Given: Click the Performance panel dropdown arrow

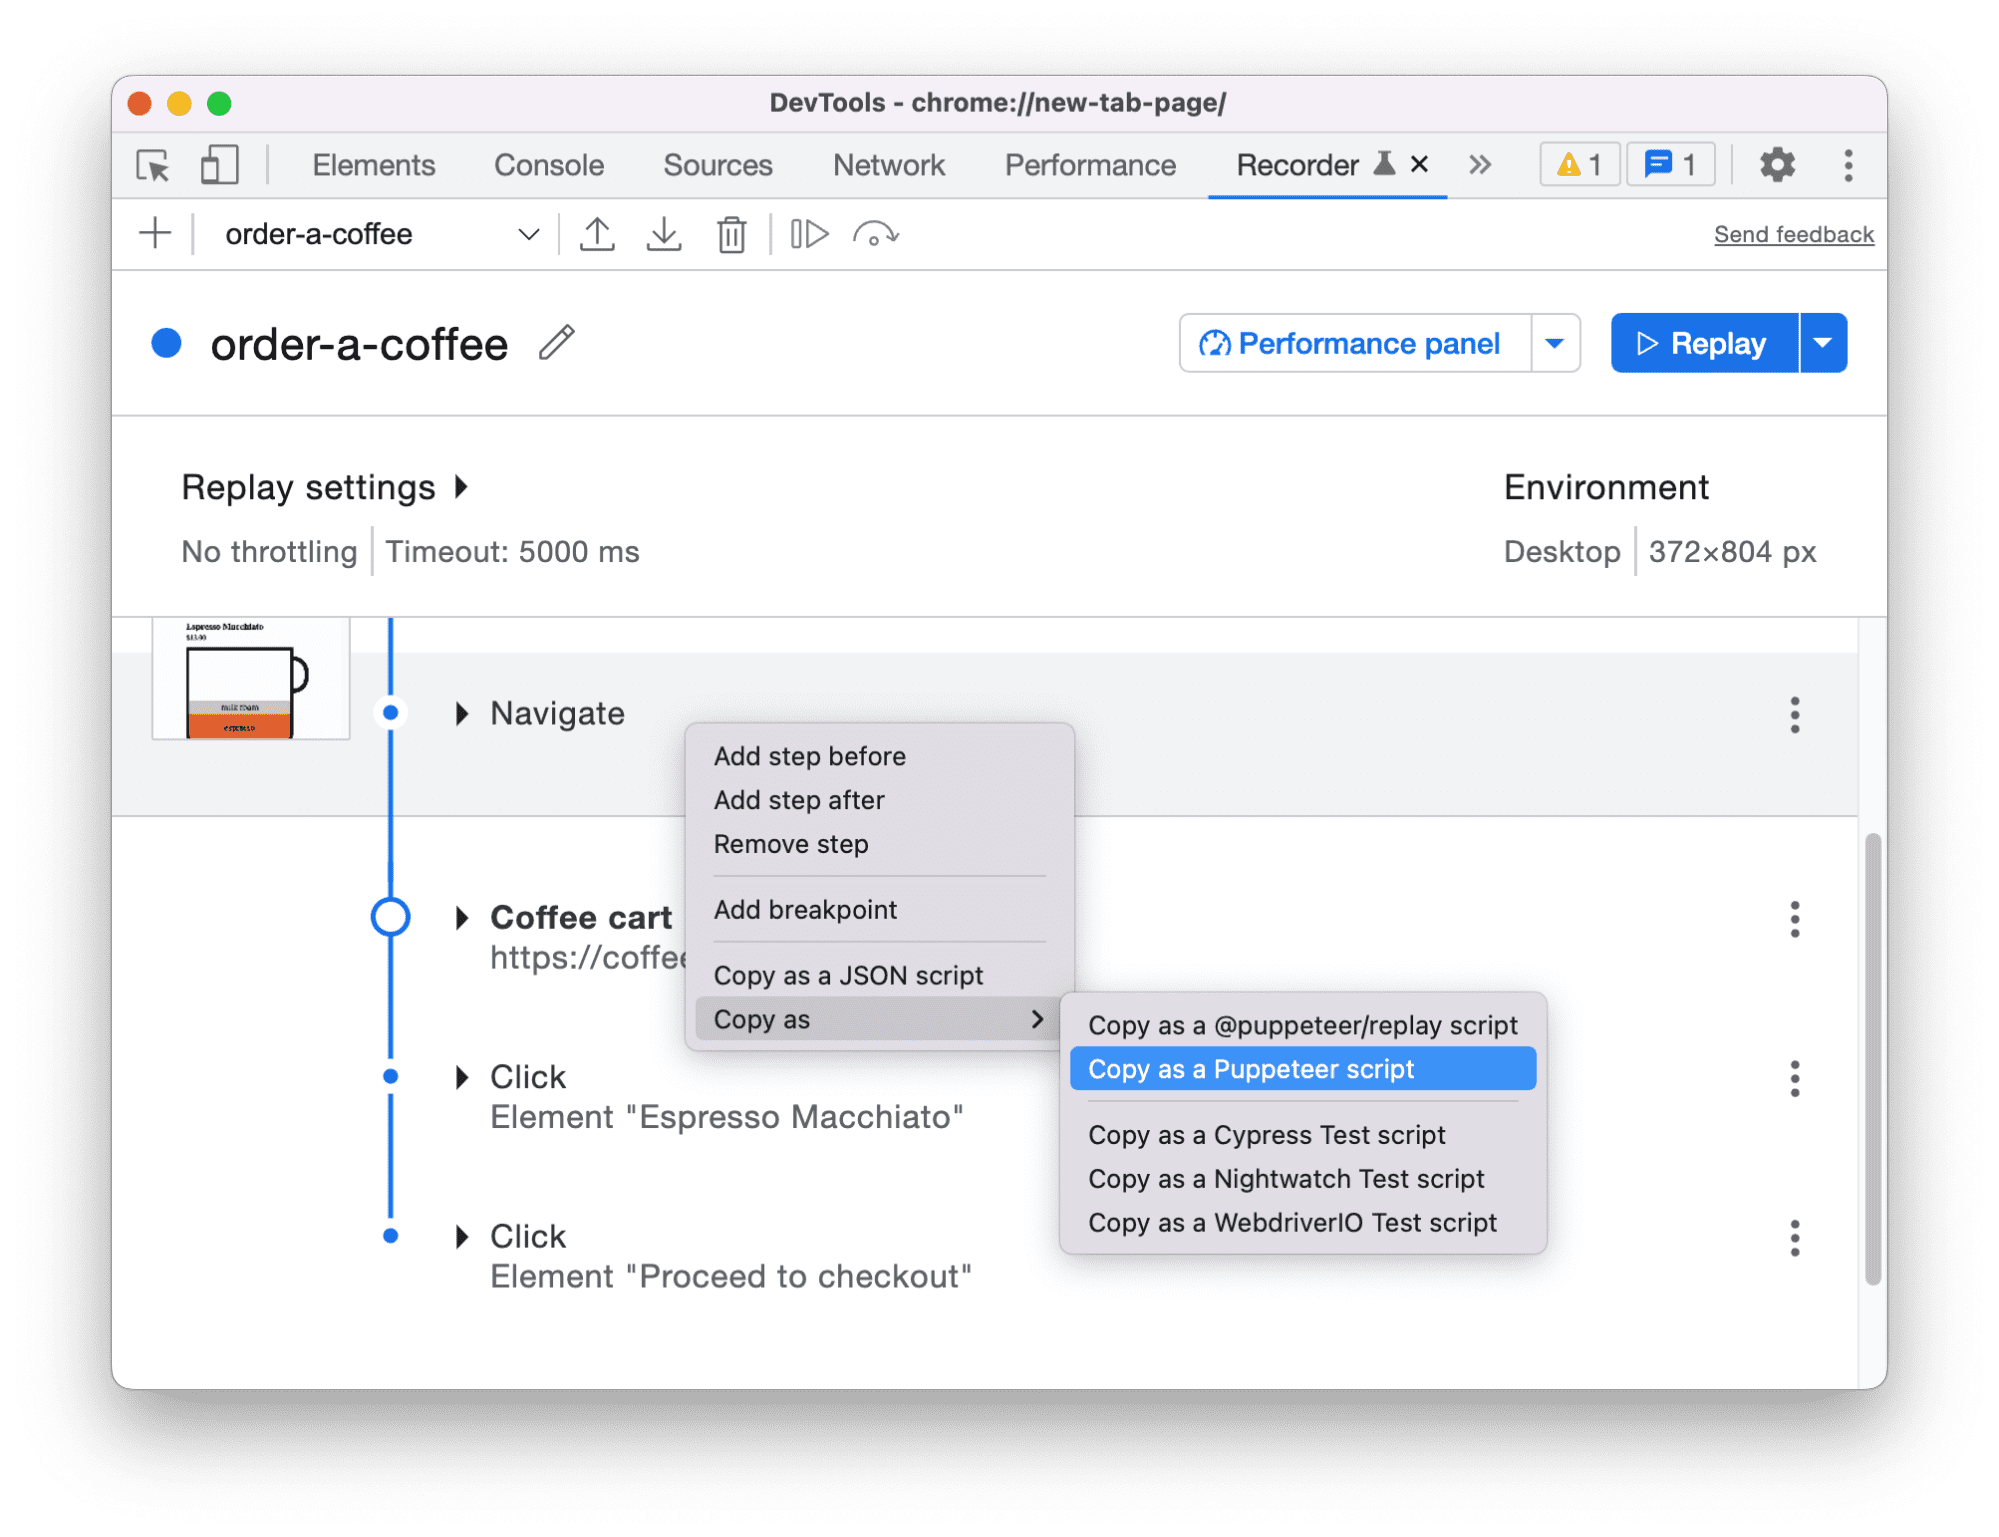Looking at the screenshot, I should (1555, 344).
